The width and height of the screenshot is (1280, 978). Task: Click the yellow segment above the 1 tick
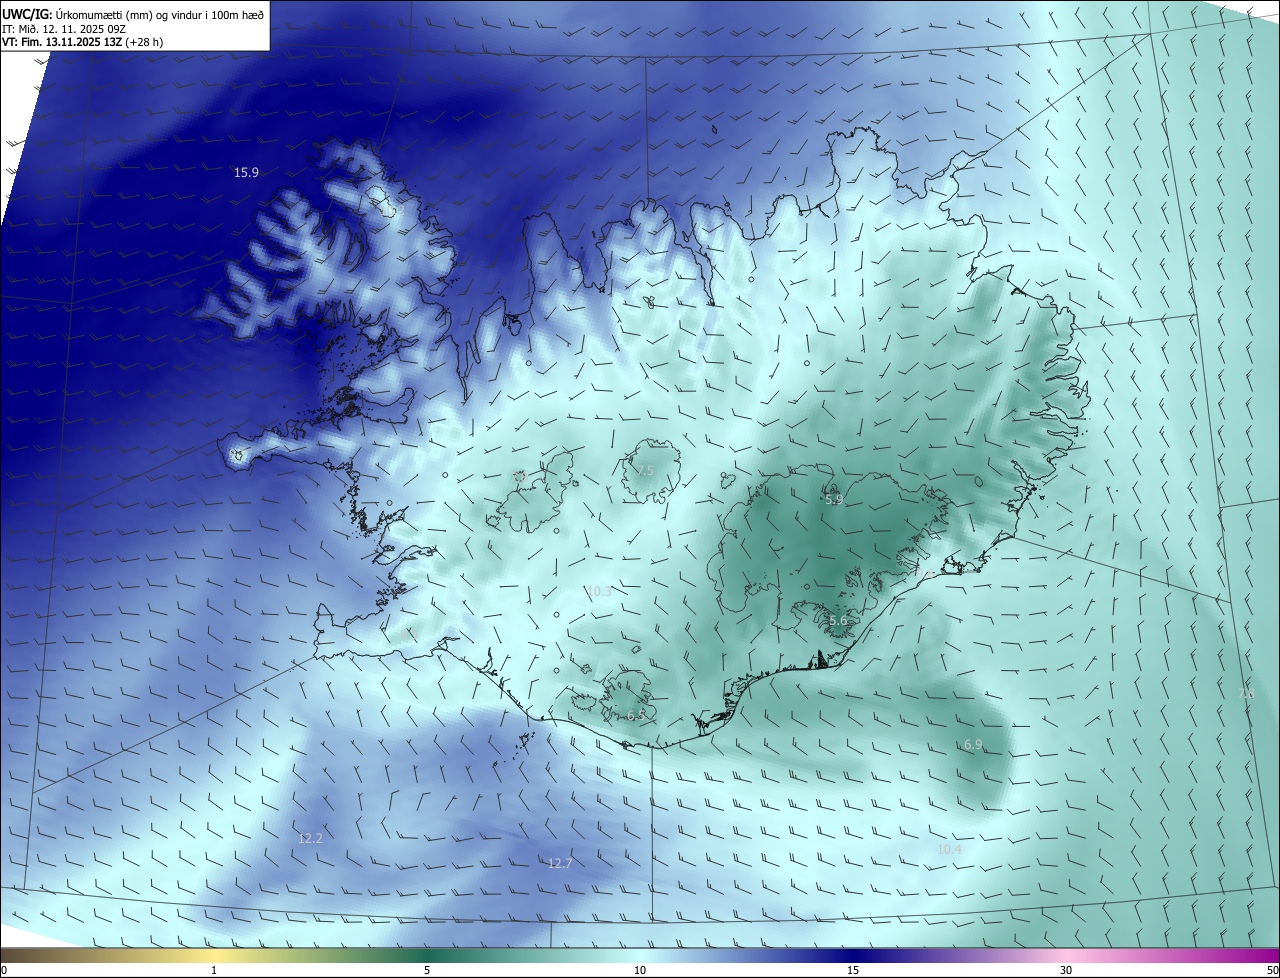tap(214, 955)
